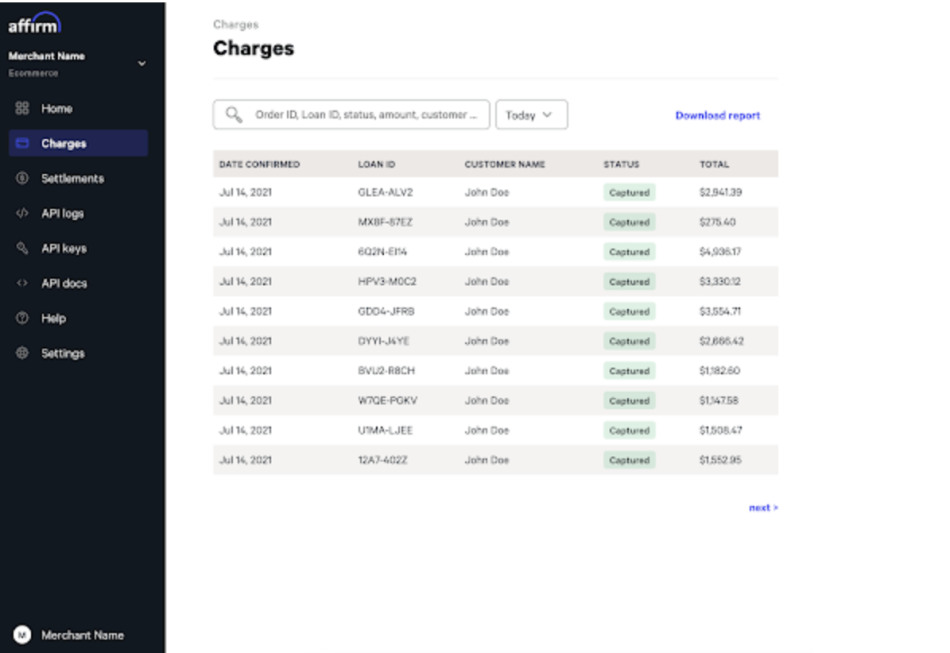Focus the Order ID, Loan ID search field

[x=351, y=114]
